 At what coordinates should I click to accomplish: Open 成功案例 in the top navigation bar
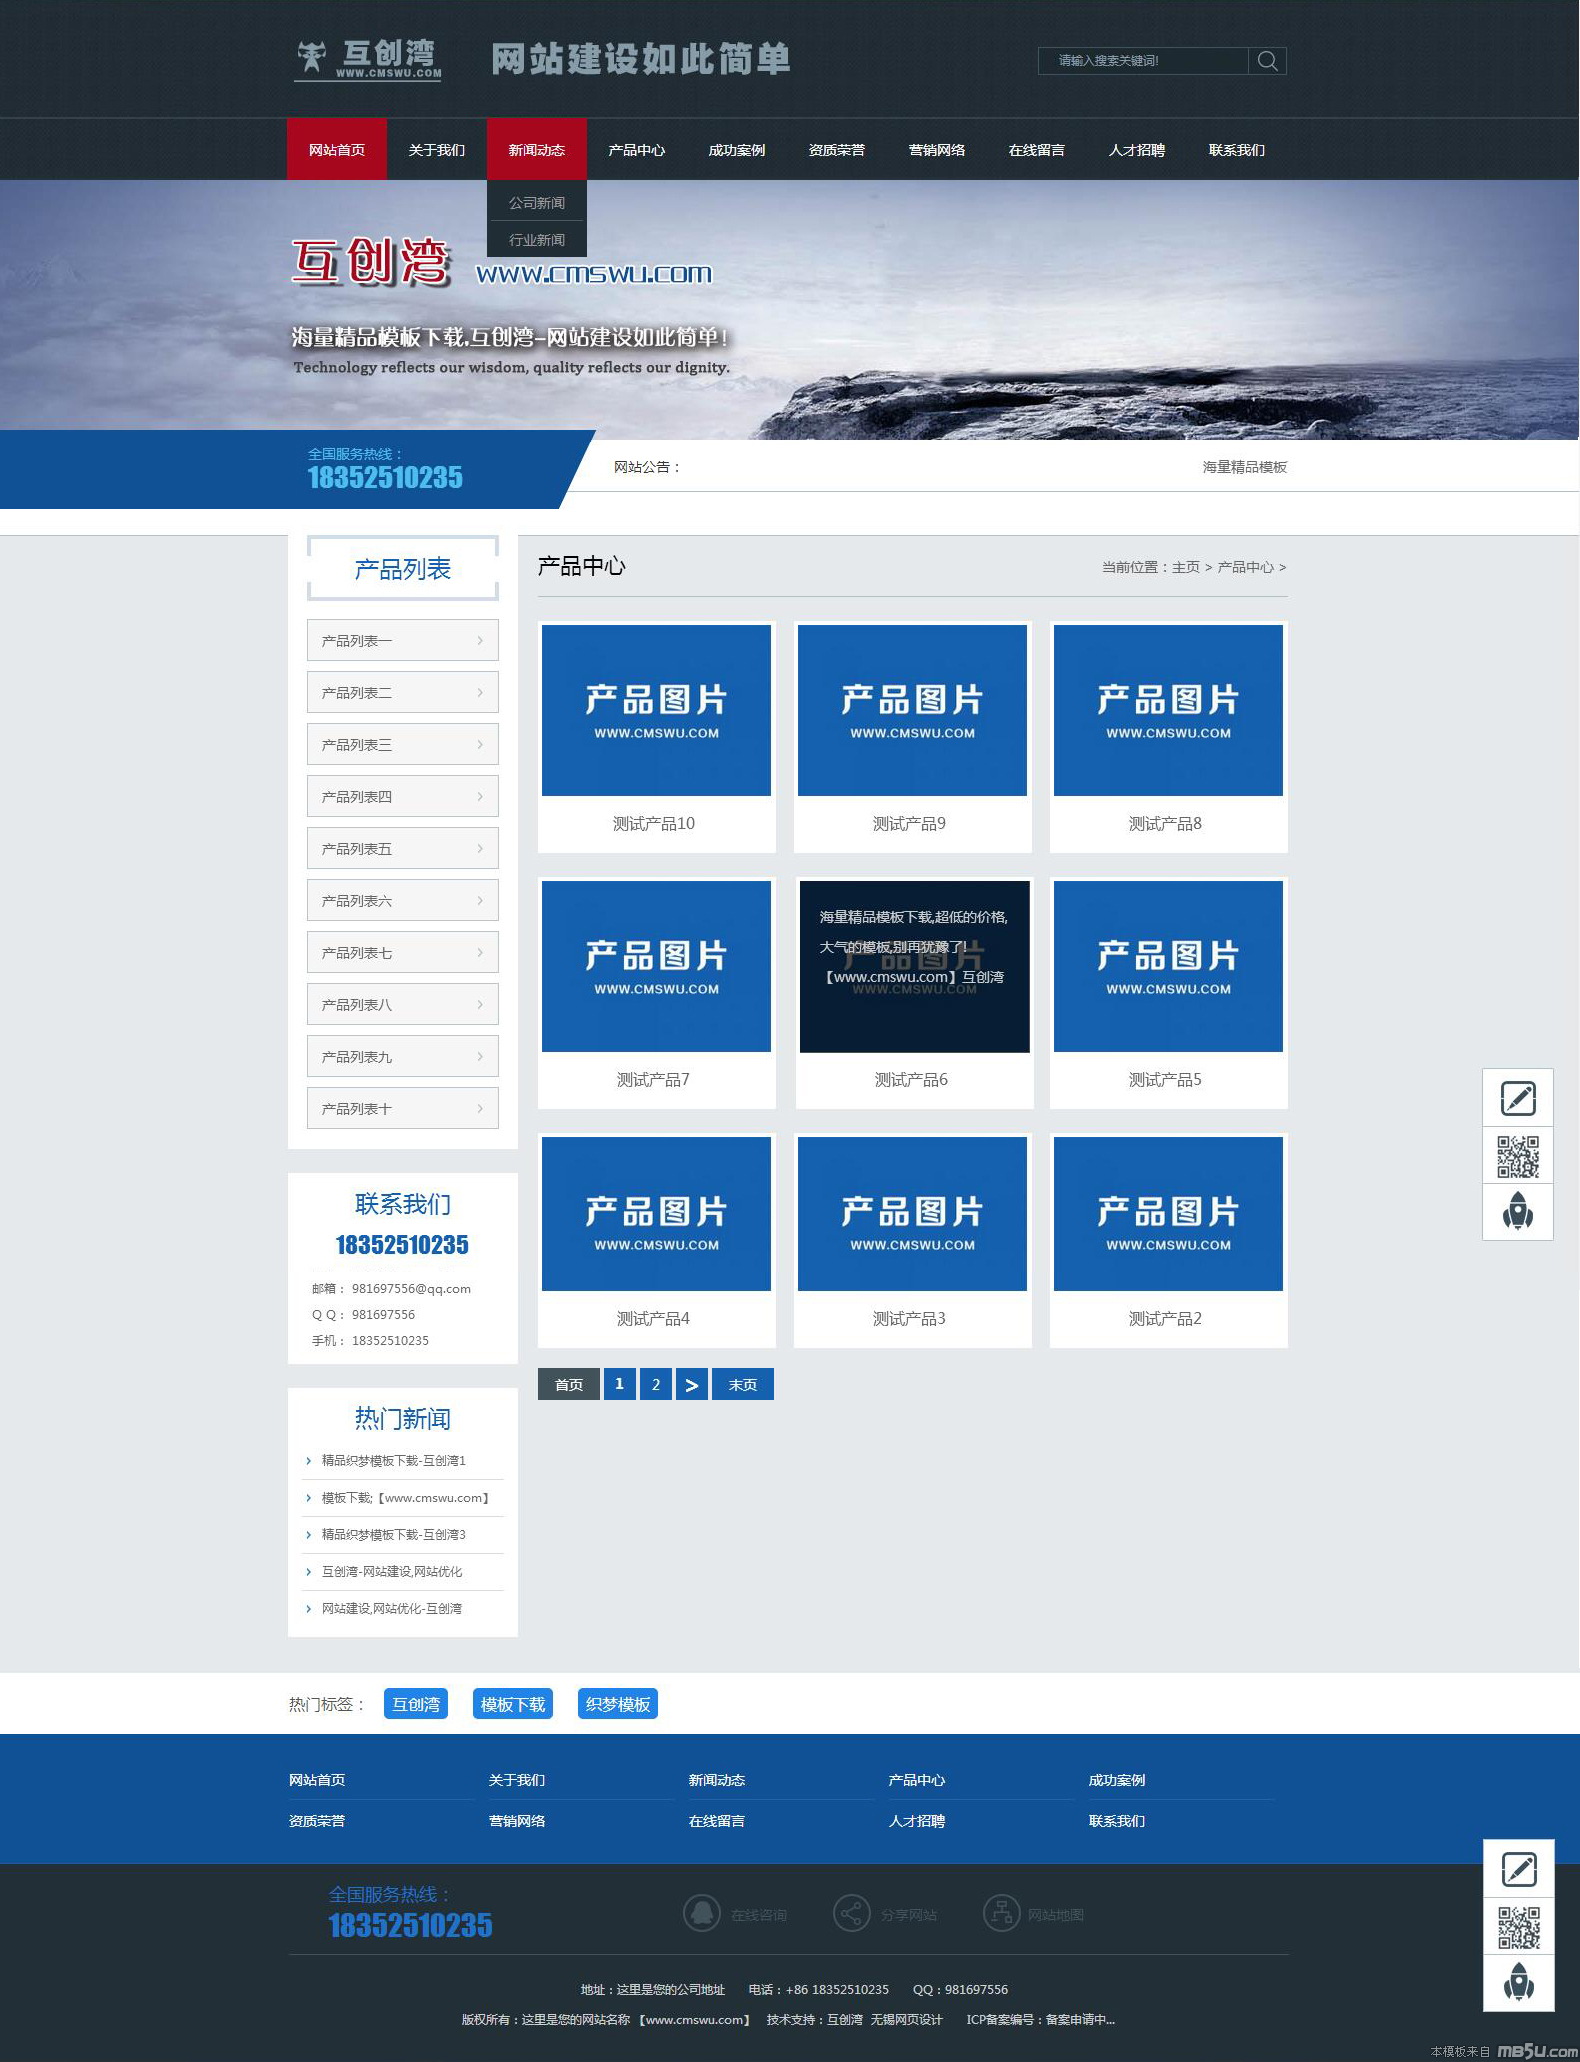[737, 150]
